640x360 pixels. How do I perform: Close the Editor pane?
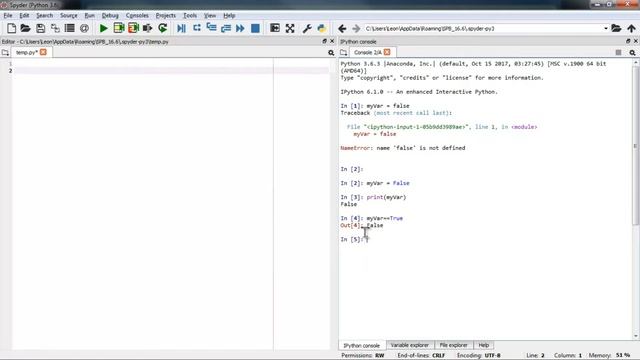point(332,41)
